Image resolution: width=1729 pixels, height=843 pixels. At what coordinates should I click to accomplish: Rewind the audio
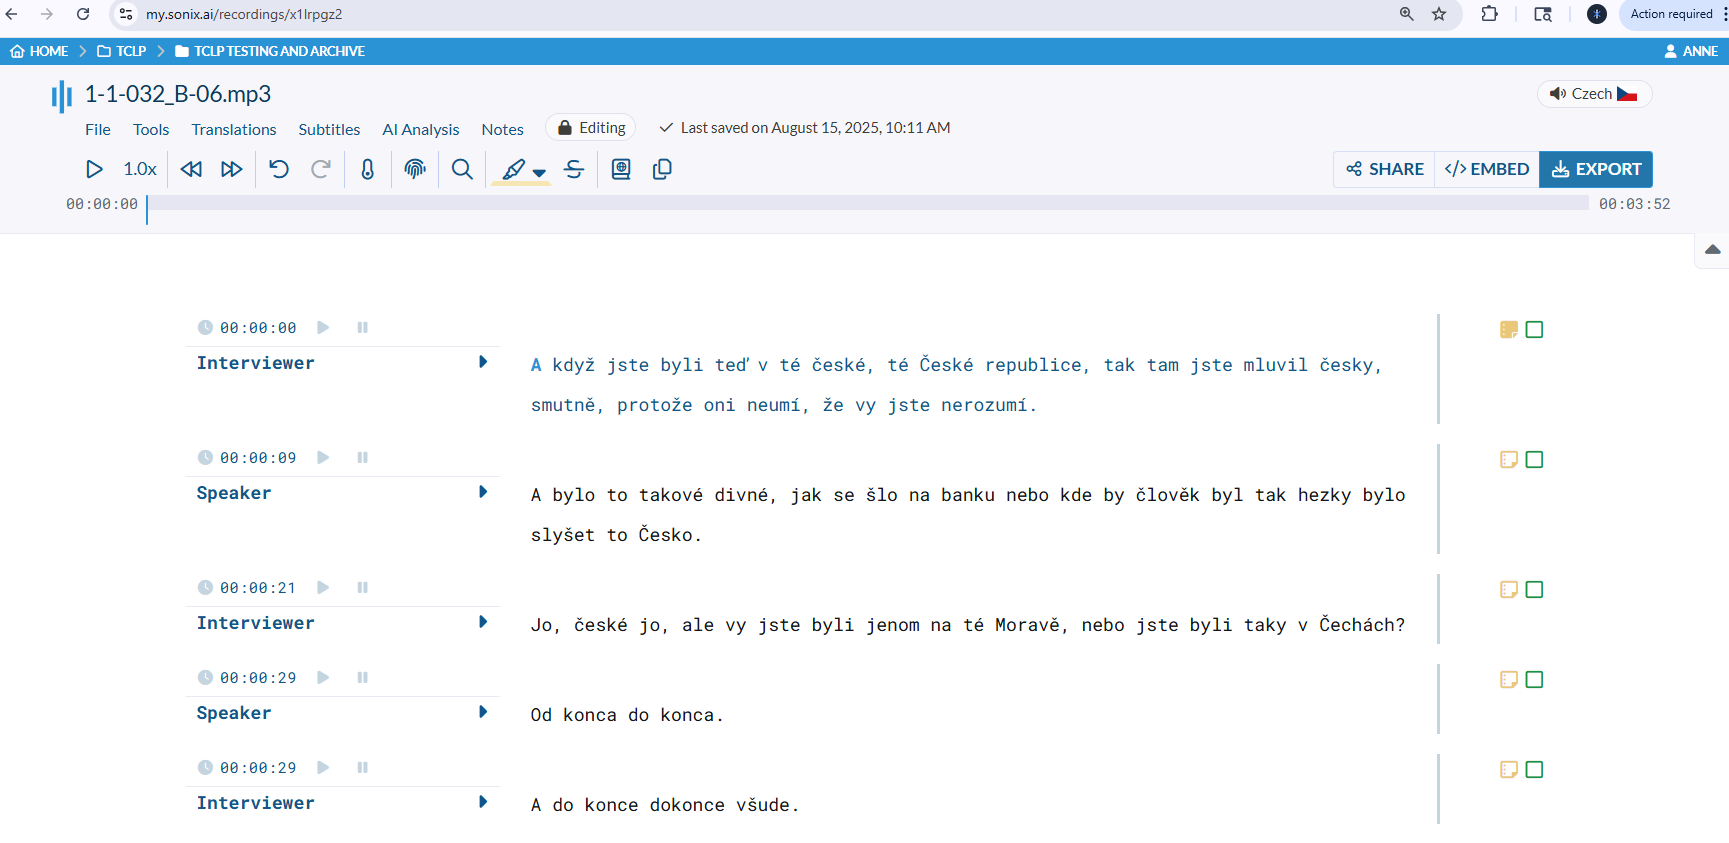point(191,169)
